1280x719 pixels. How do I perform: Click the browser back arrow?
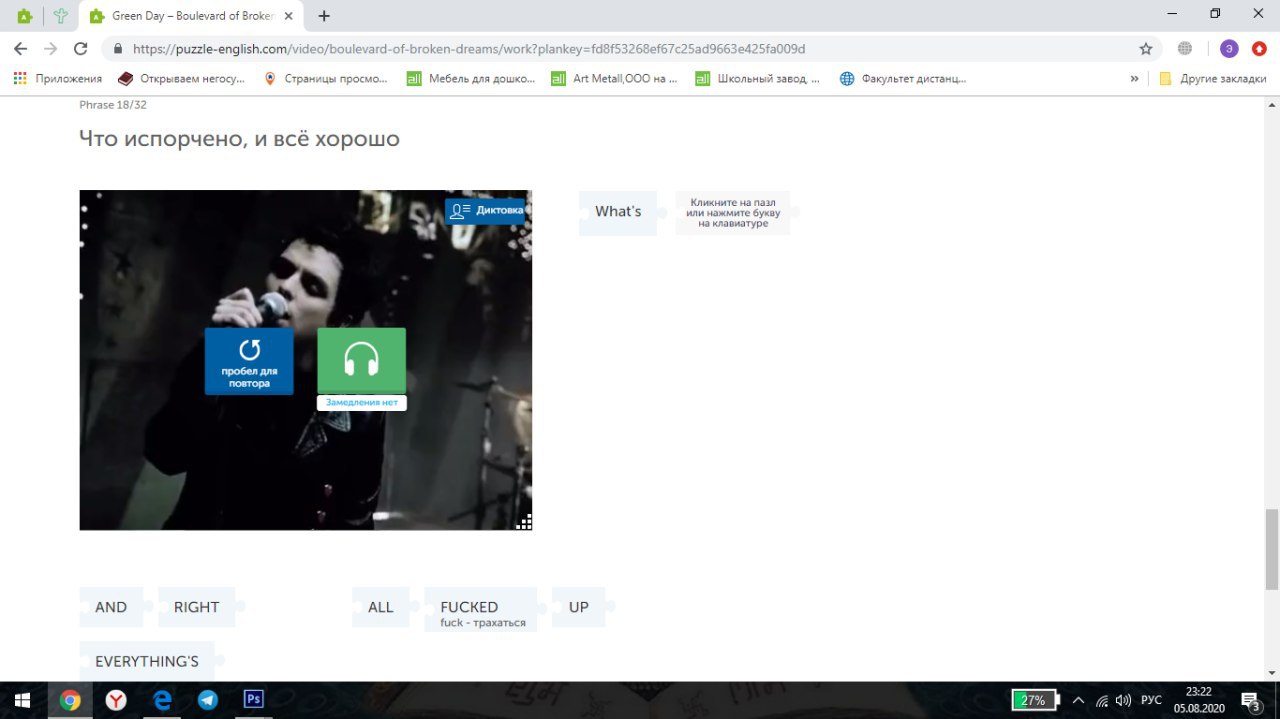tap(20, 48)
